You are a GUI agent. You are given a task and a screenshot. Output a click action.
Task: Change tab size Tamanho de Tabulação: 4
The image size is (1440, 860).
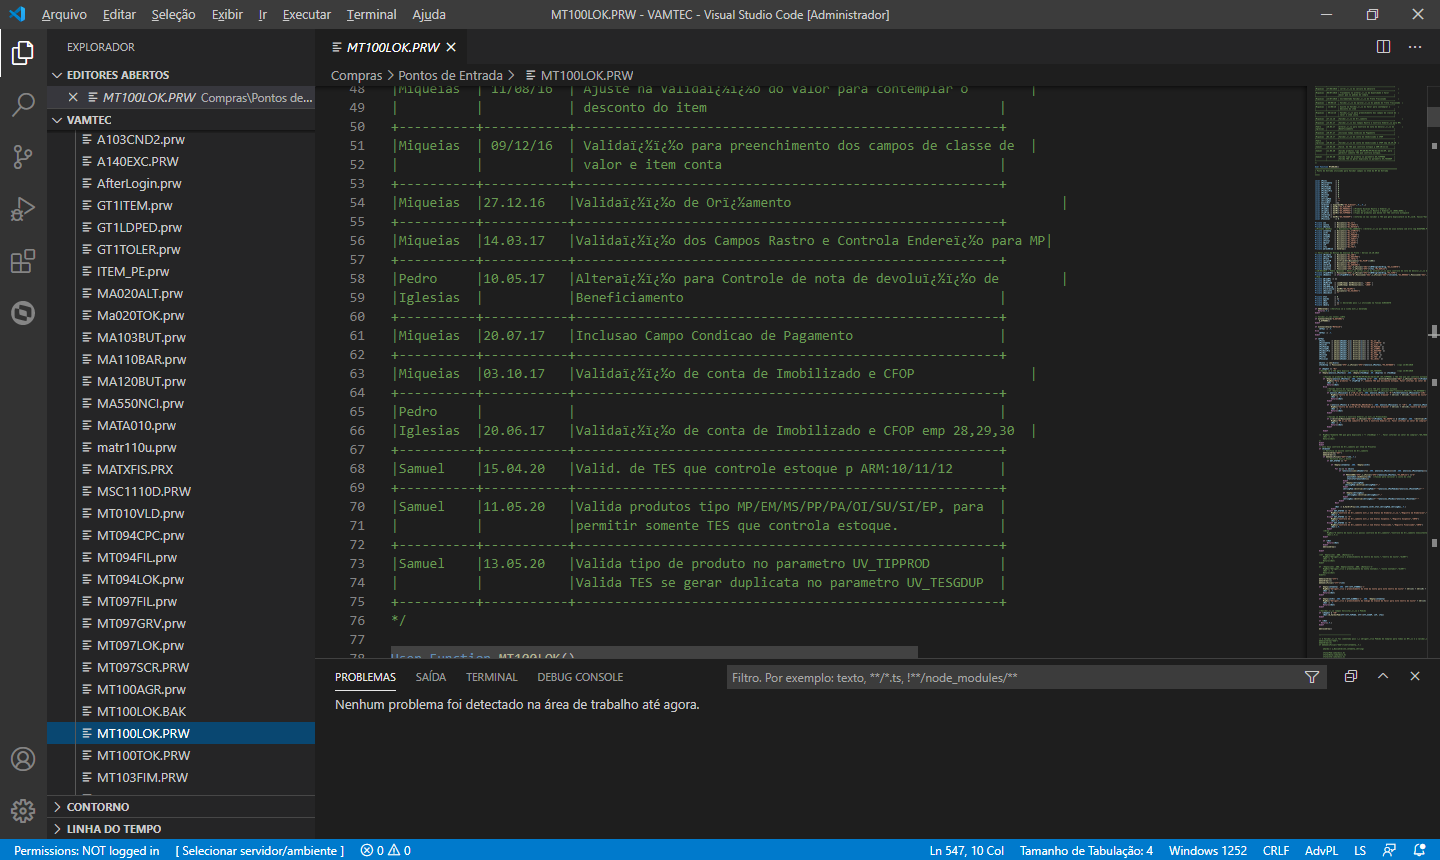tap(1086, 850)
